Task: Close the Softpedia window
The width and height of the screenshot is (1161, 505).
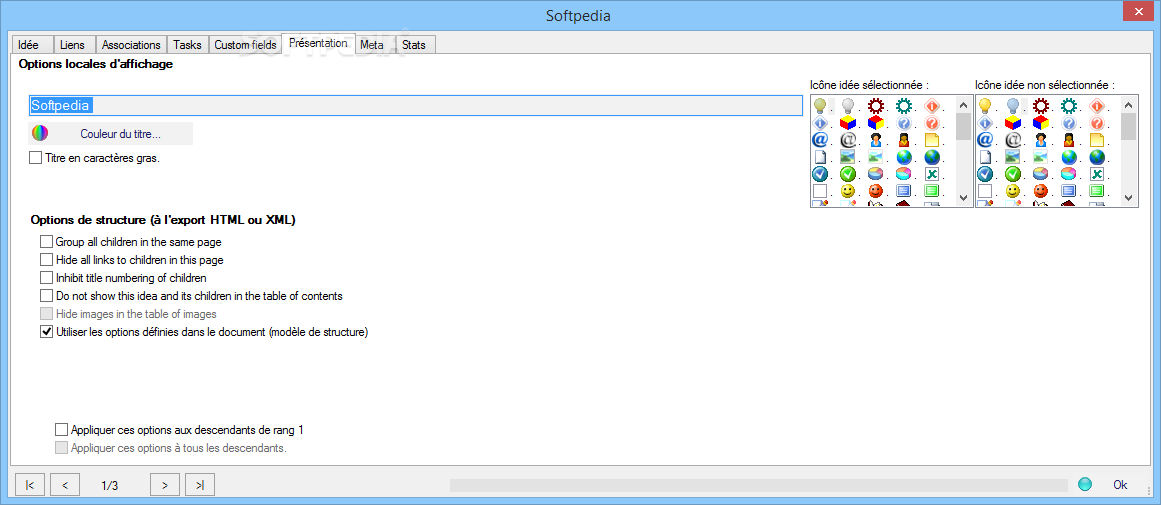Action: [1137, 11]
